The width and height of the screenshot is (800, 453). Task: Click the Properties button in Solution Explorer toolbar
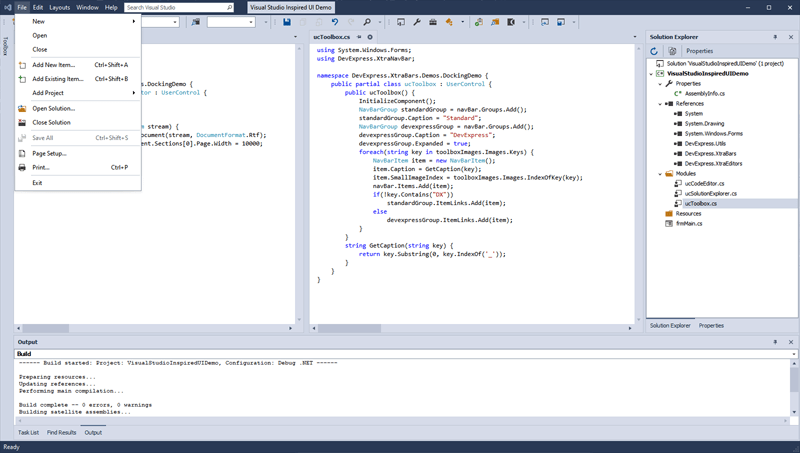[699, 51]
